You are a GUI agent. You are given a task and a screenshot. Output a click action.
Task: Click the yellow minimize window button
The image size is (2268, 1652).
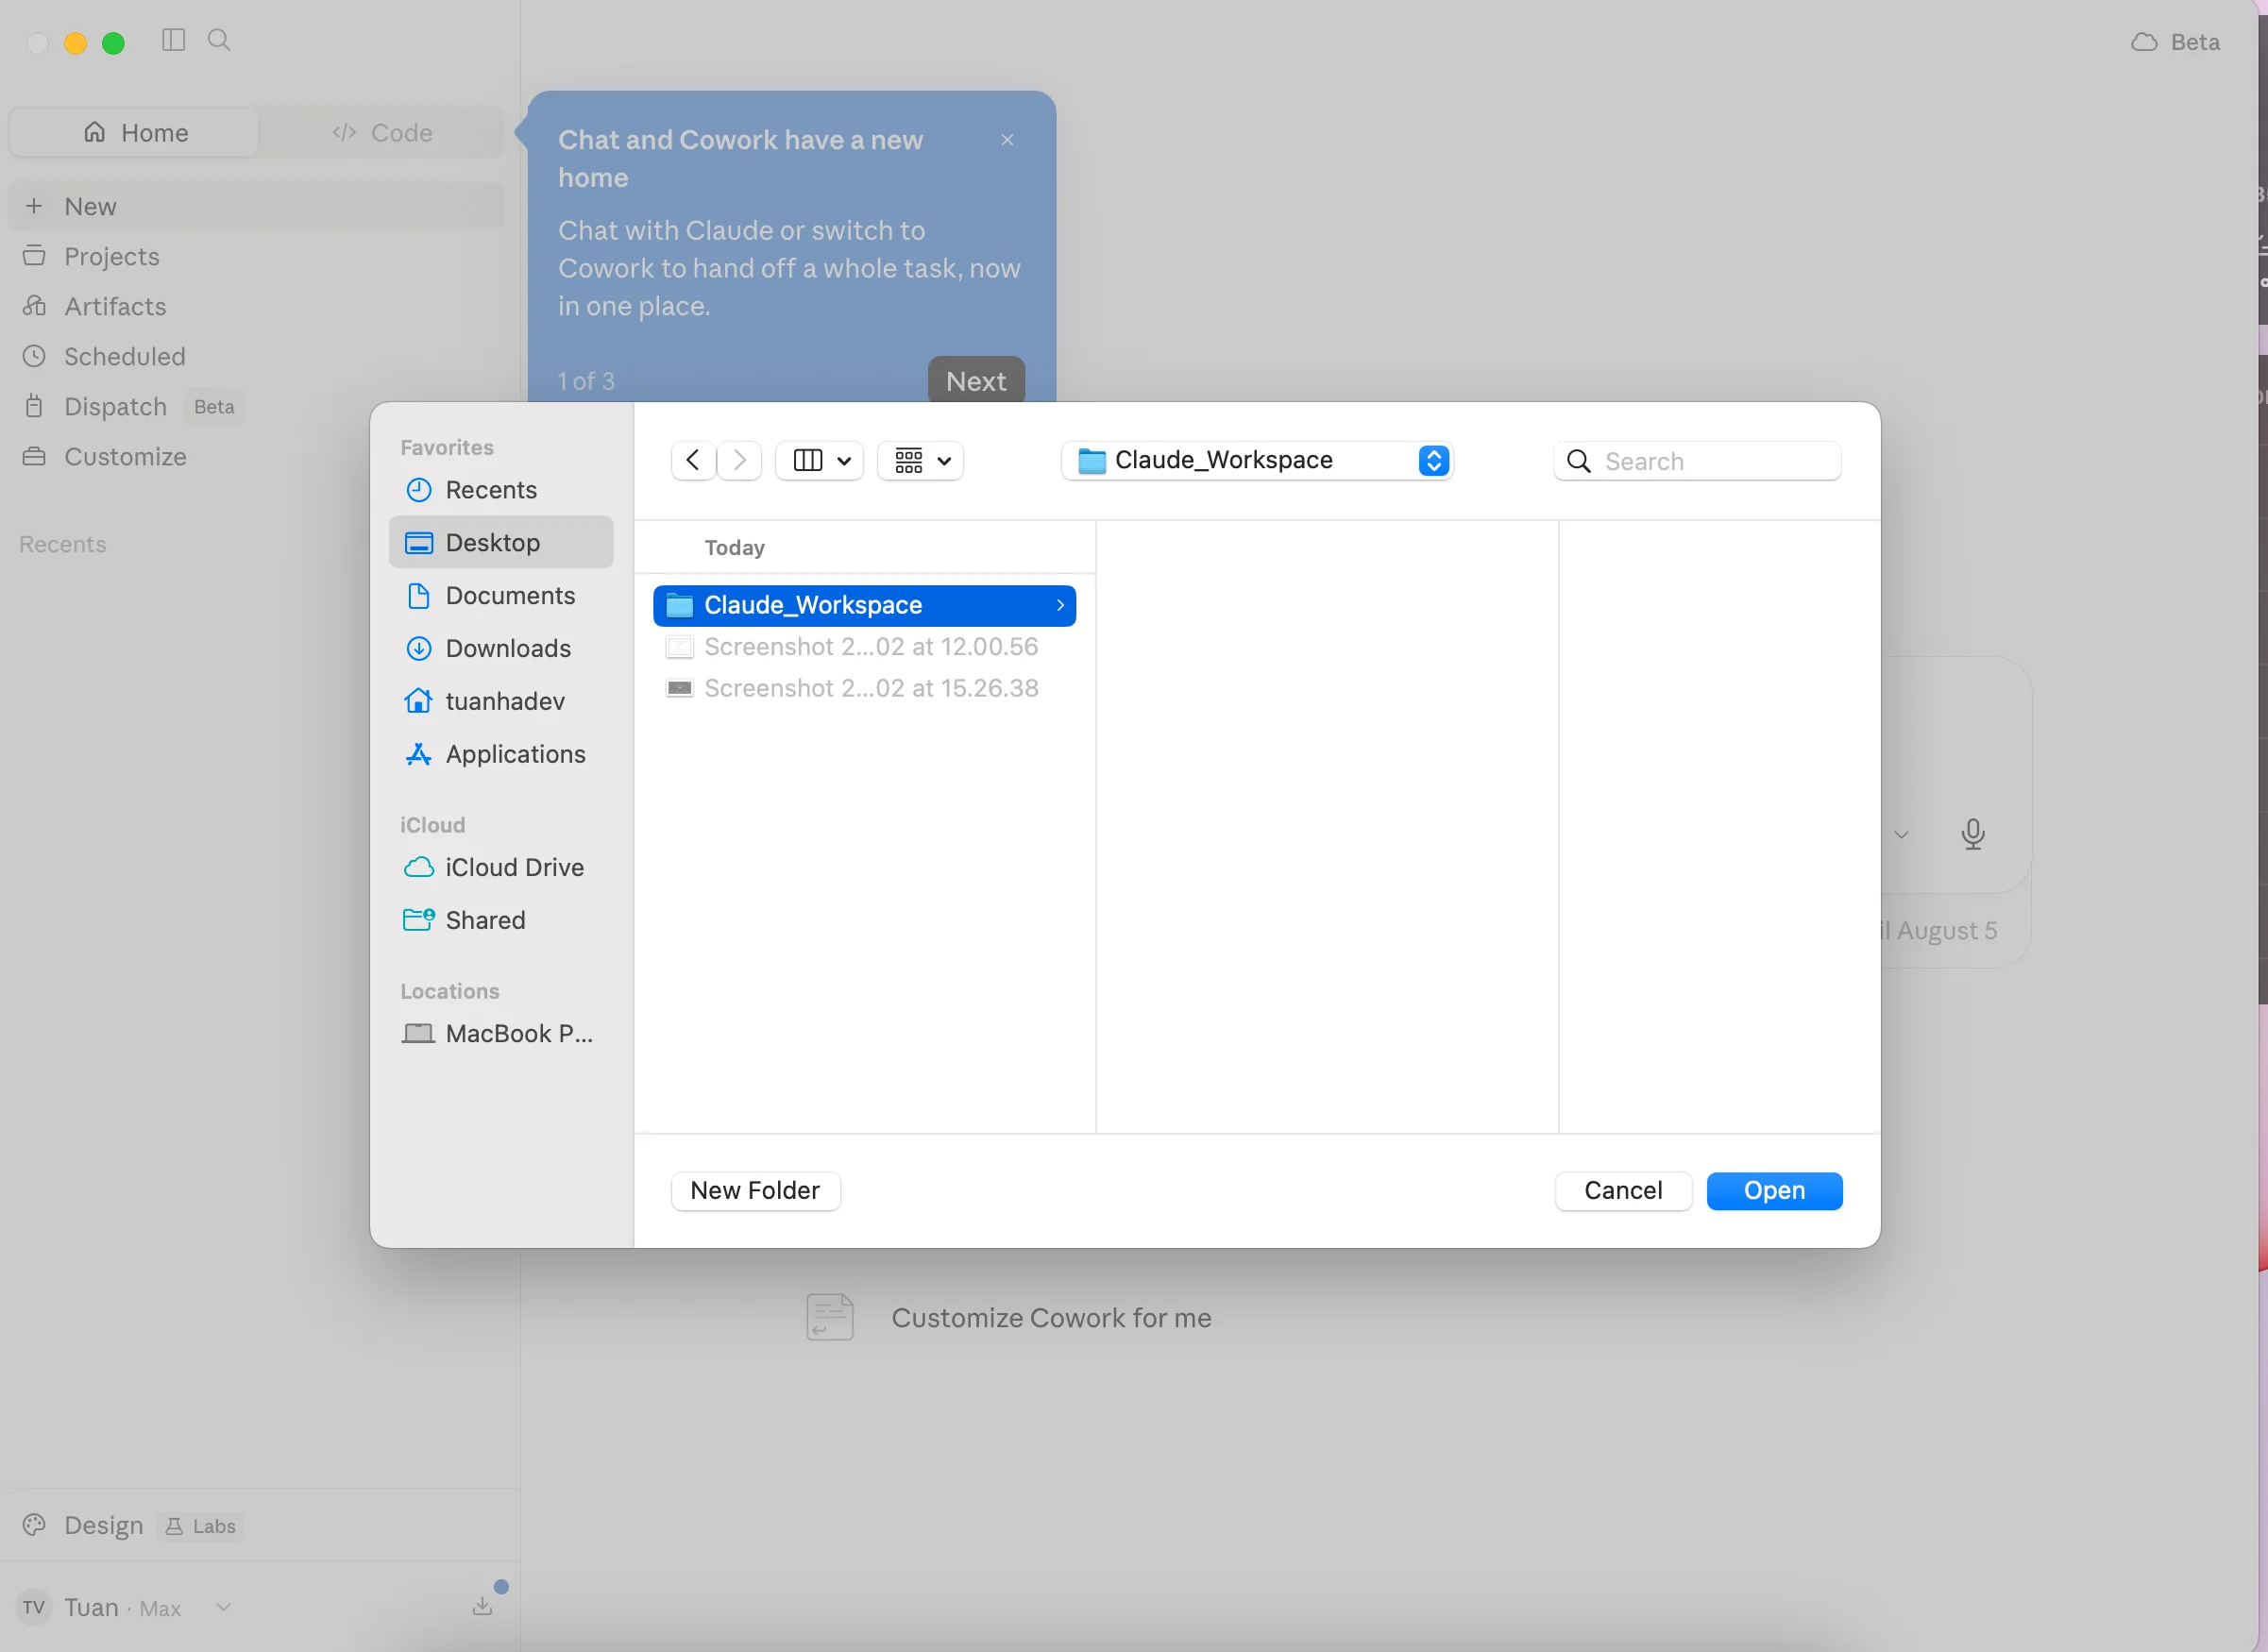(75, 43)
